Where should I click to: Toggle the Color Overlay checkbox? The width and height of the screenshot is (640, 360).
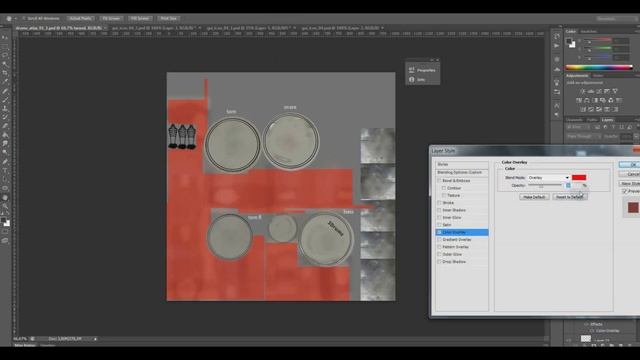(439, 232)
